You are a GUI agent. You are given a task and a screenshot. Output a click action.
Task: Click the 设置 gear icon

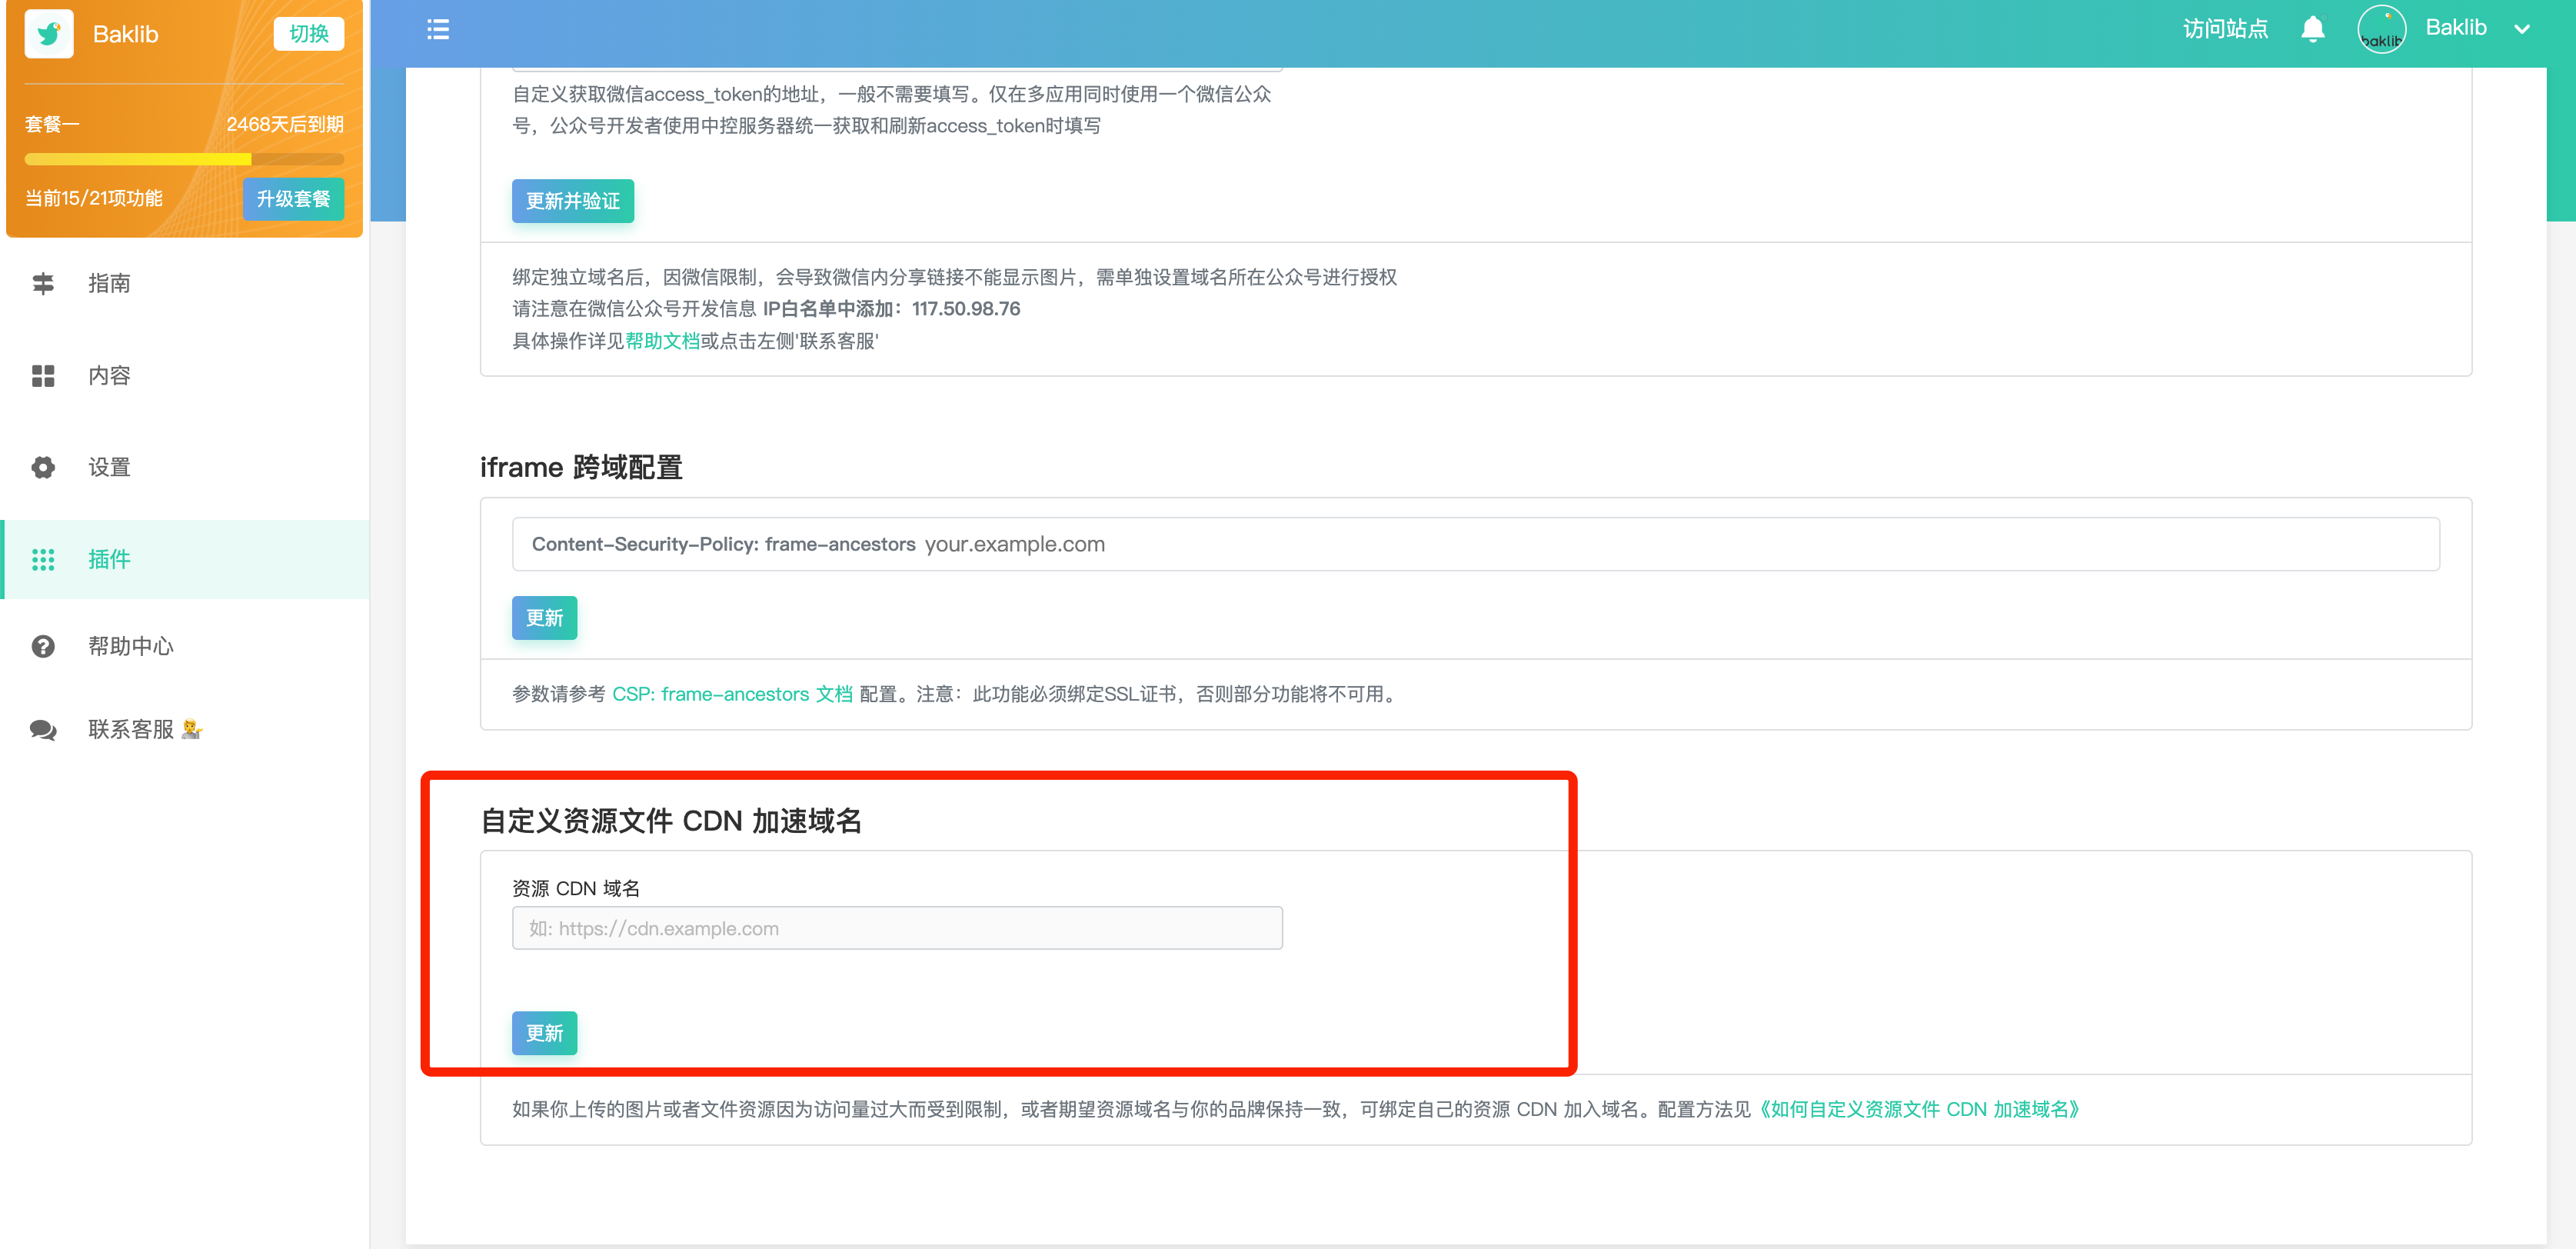(x=43, y=467)
